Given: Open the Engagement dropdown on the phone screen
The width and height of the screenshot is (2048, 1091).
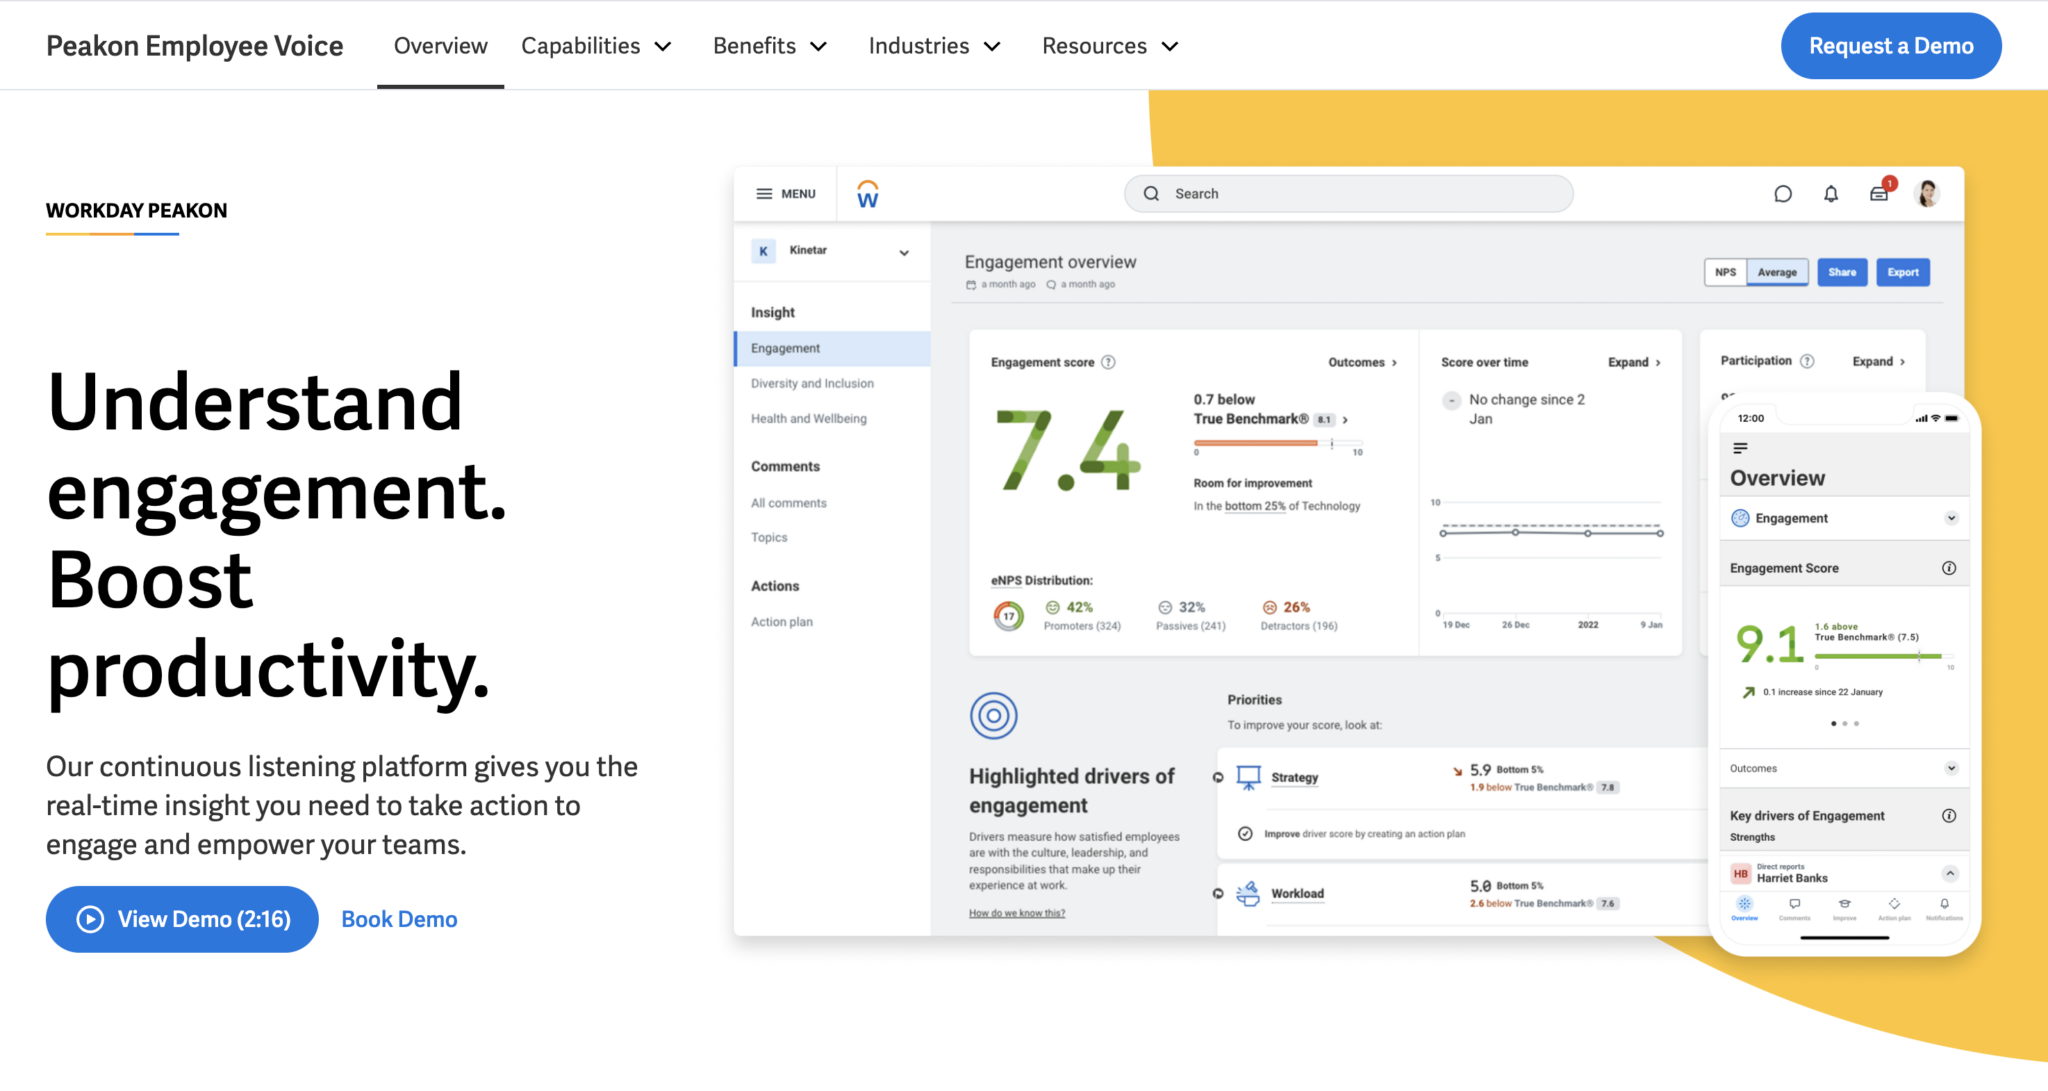Looking at the screenshot, I should coord(1951,518).
